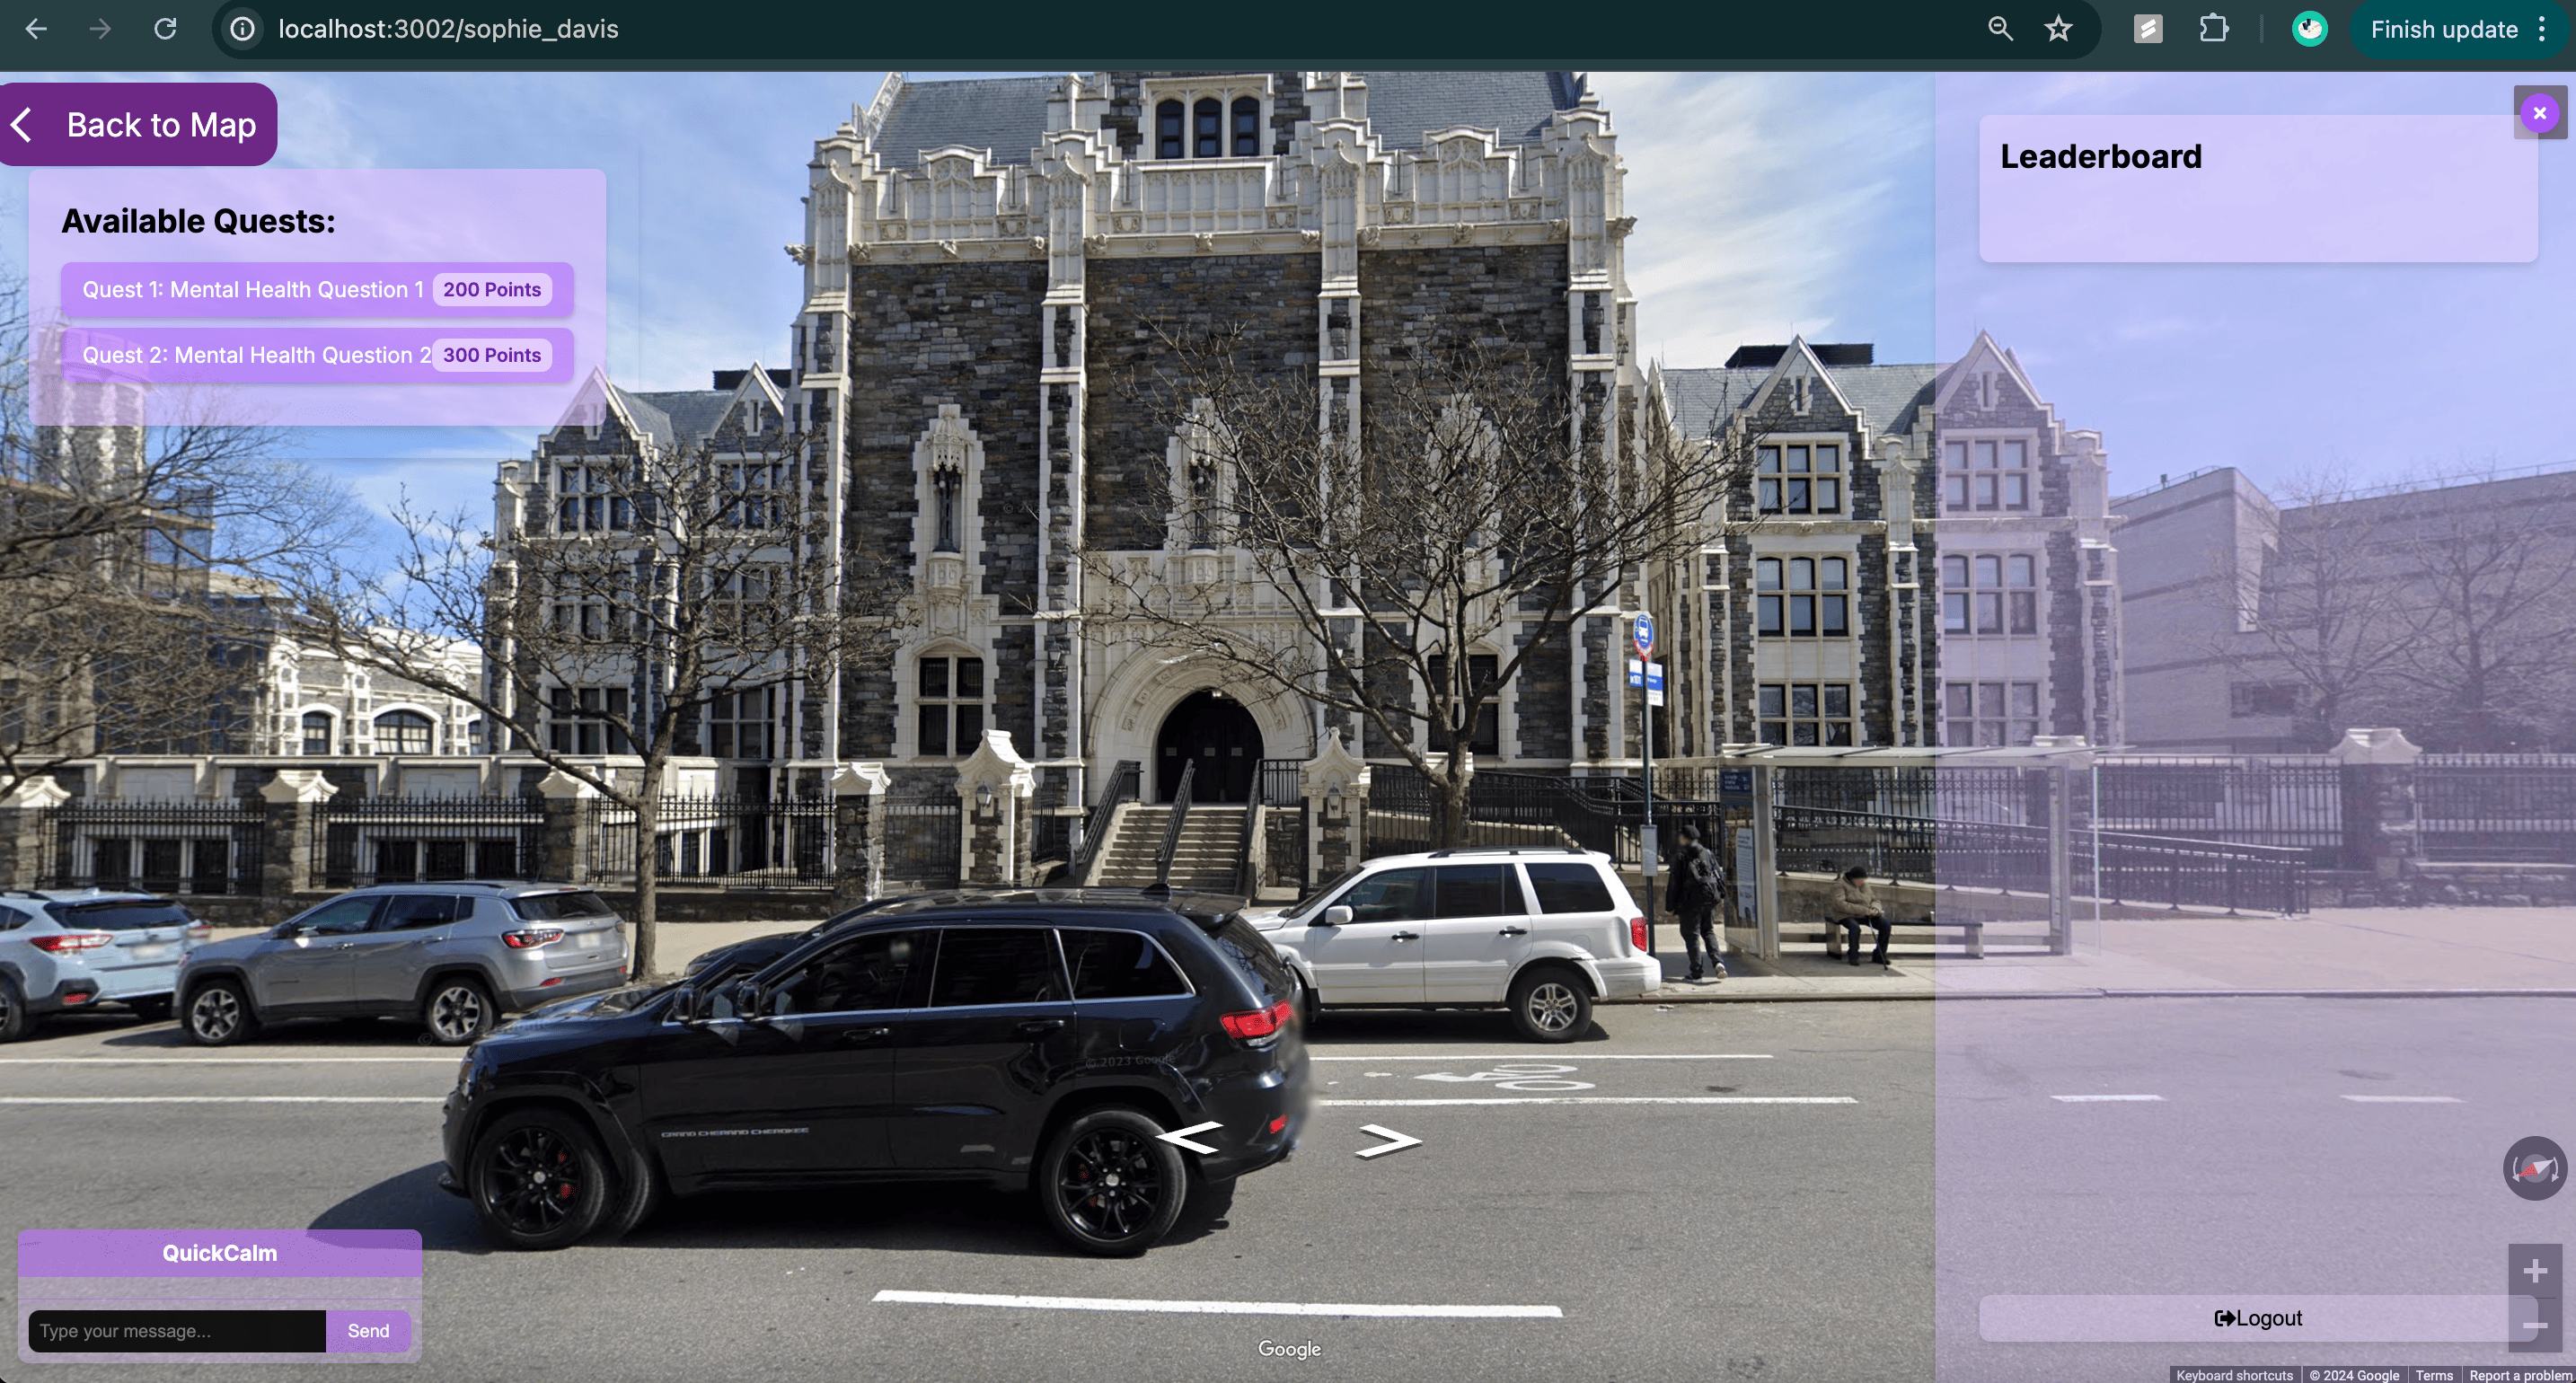Viewport: 2576px width, 1383px height.
Task: Click the Logout button
Action: (x=2257, y=1318)
